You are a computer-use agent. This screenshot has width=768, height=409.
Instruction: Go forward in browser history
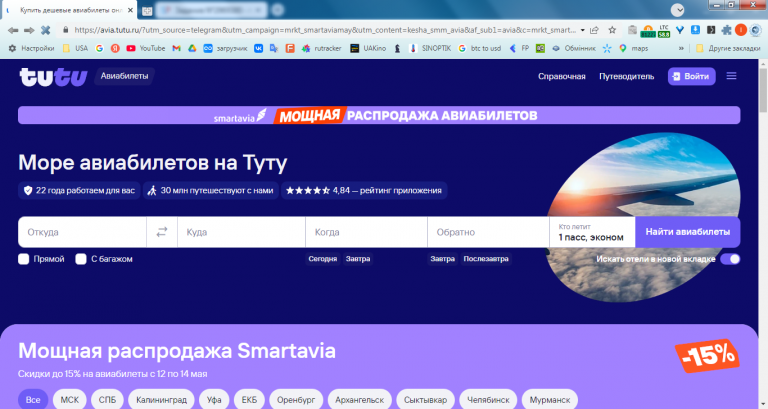[29, 30]
